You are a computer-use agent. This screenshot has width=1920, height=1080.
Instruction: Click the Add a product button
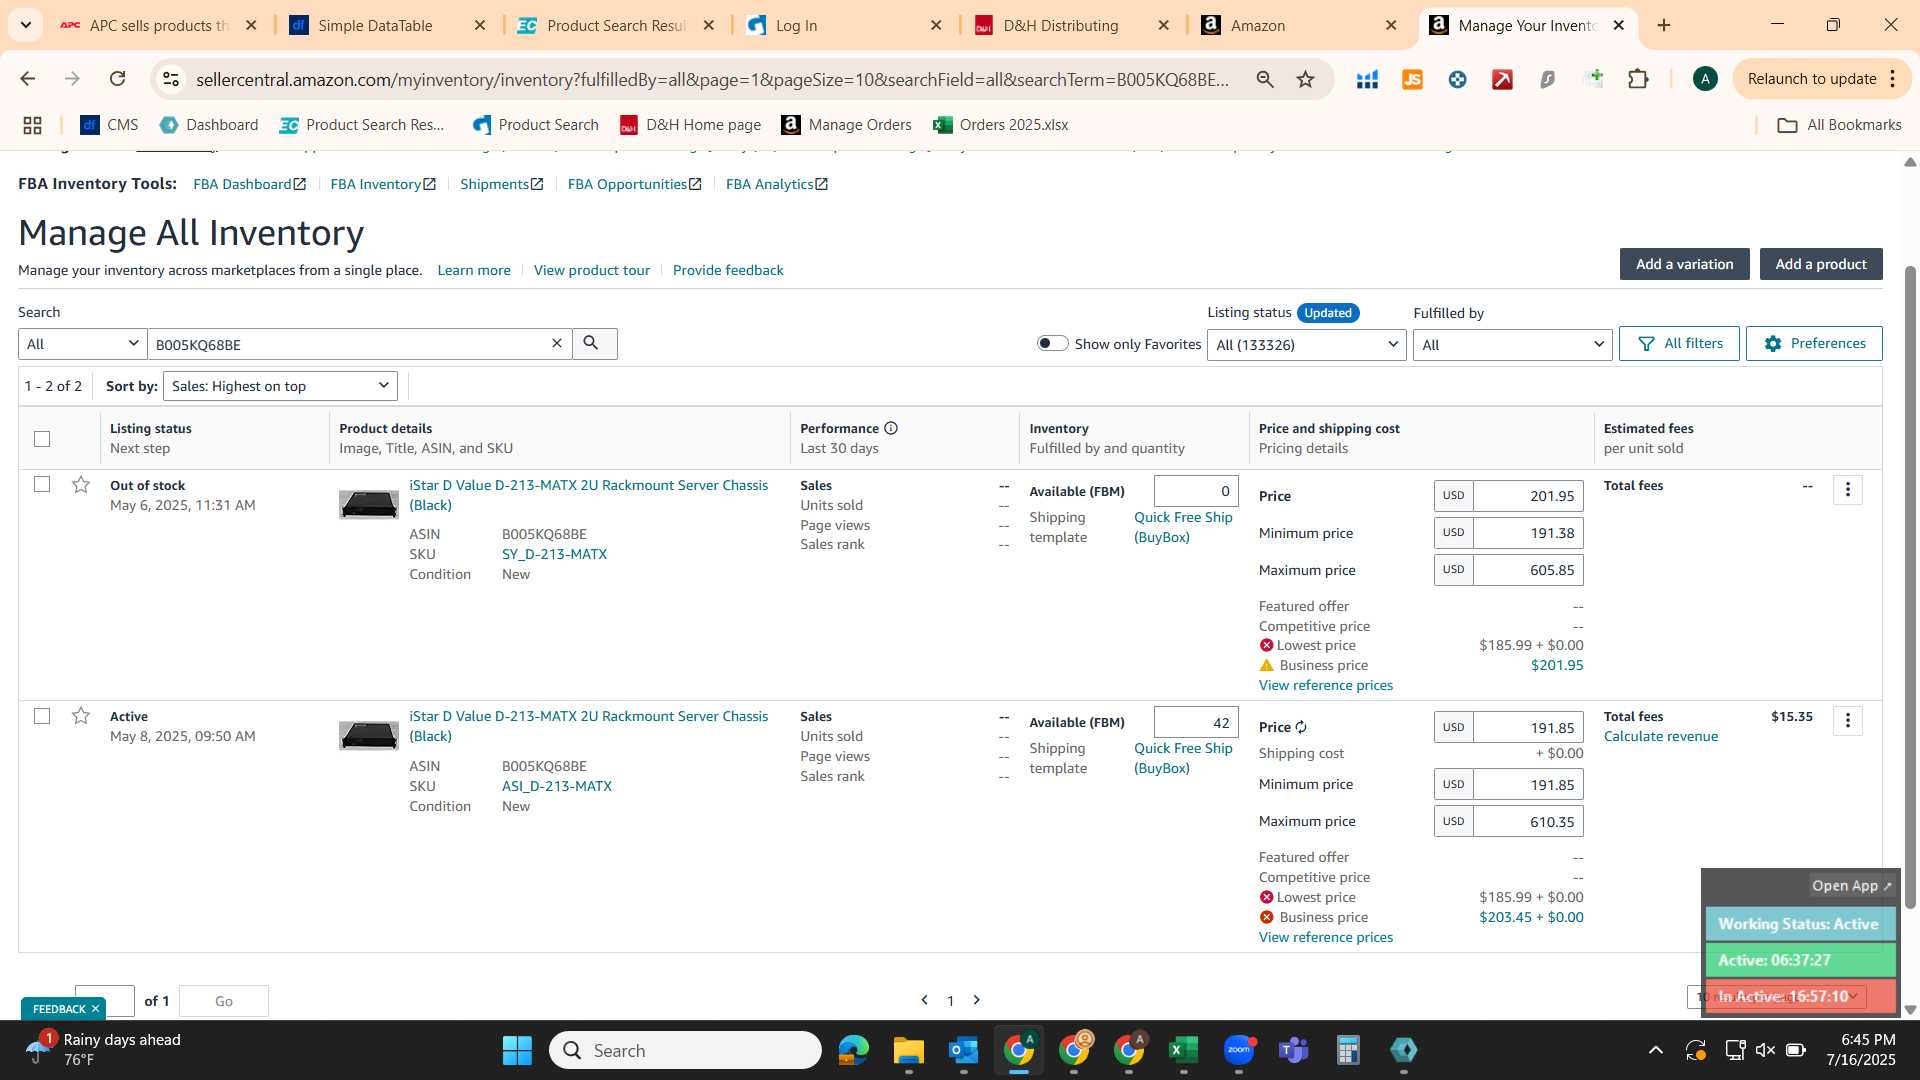pyautogui.click(x=1821, y=264)
